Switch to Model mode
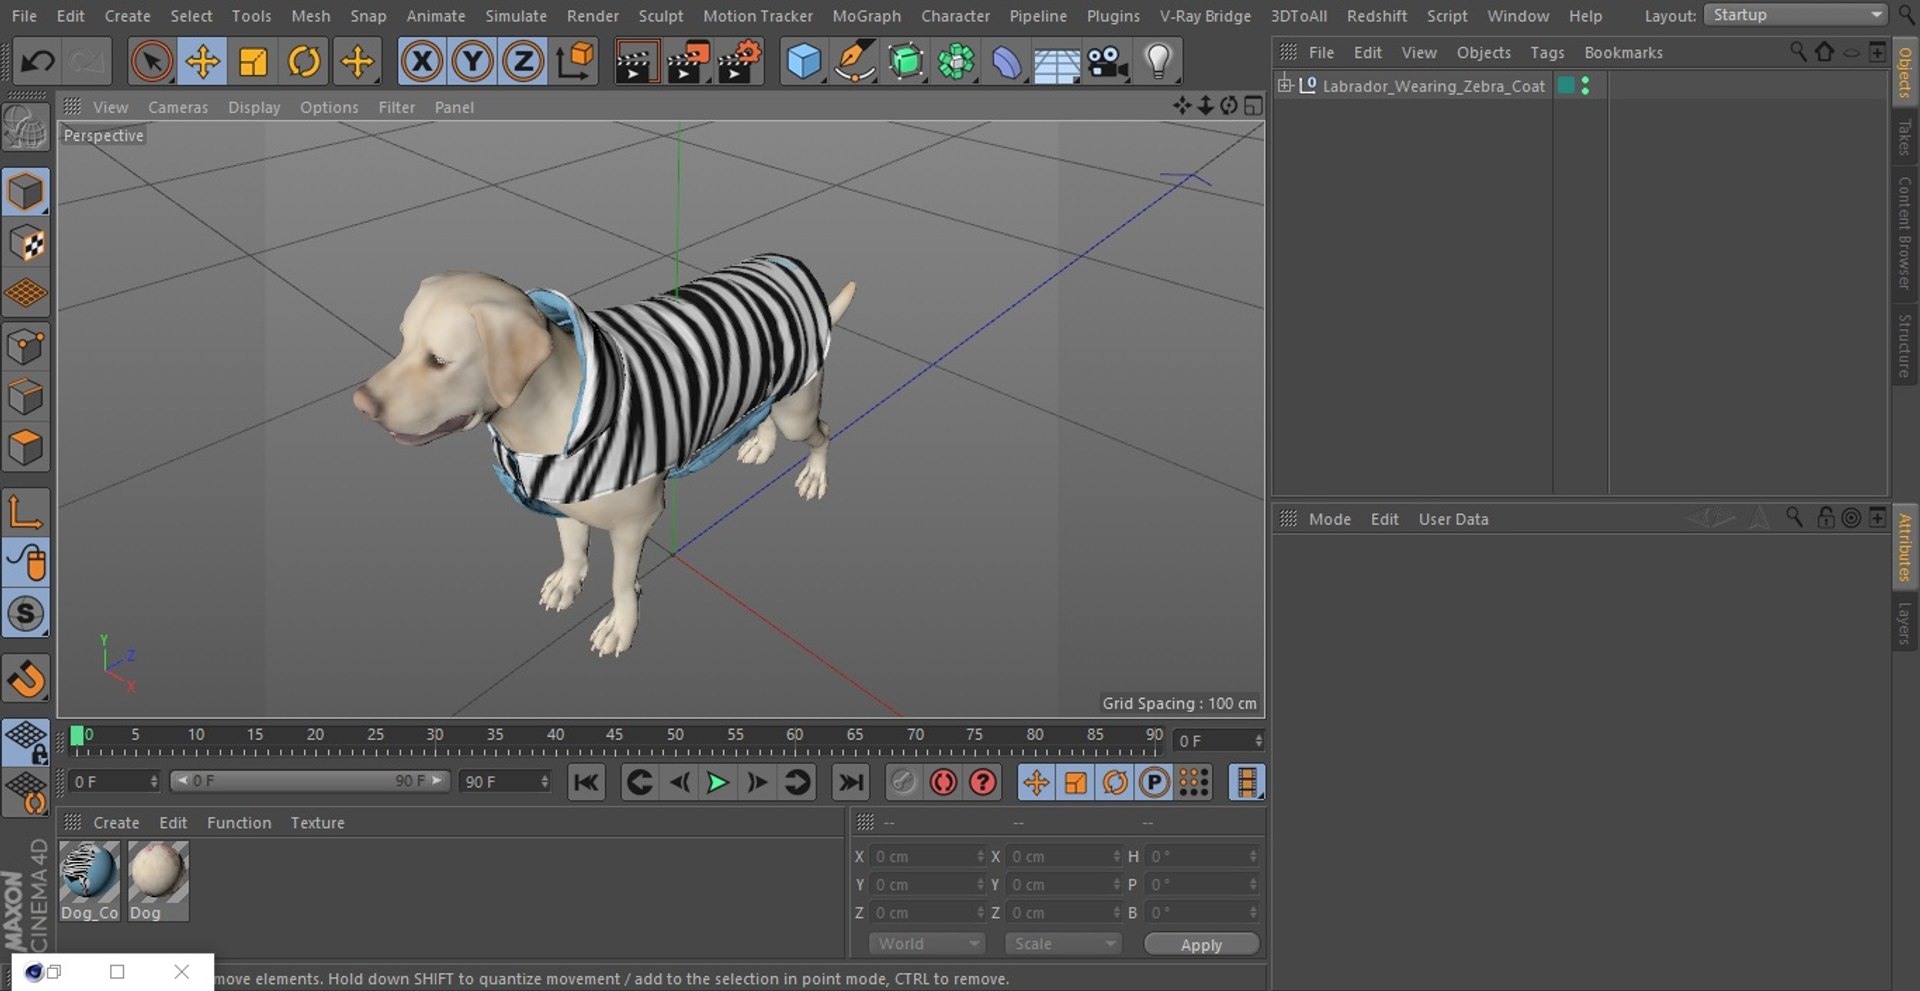The width and height of the screenshot is (1920, 991). [26, 192]
